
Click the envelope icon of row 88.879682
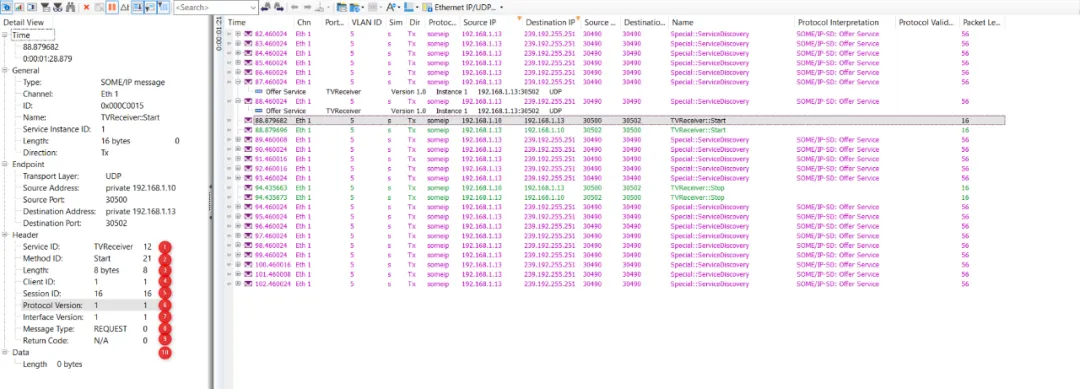click(249, 120)
